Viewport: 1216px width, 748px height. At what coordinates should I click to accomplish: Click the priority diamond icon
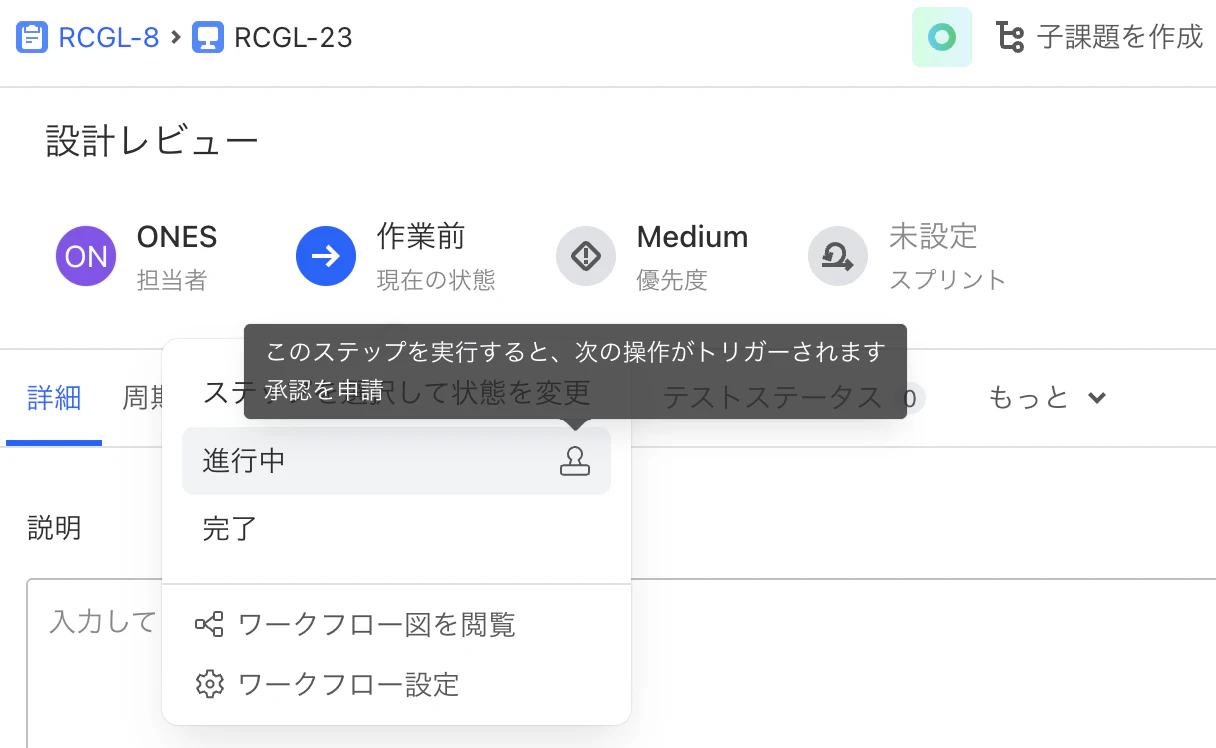click(x=586, y=256)
